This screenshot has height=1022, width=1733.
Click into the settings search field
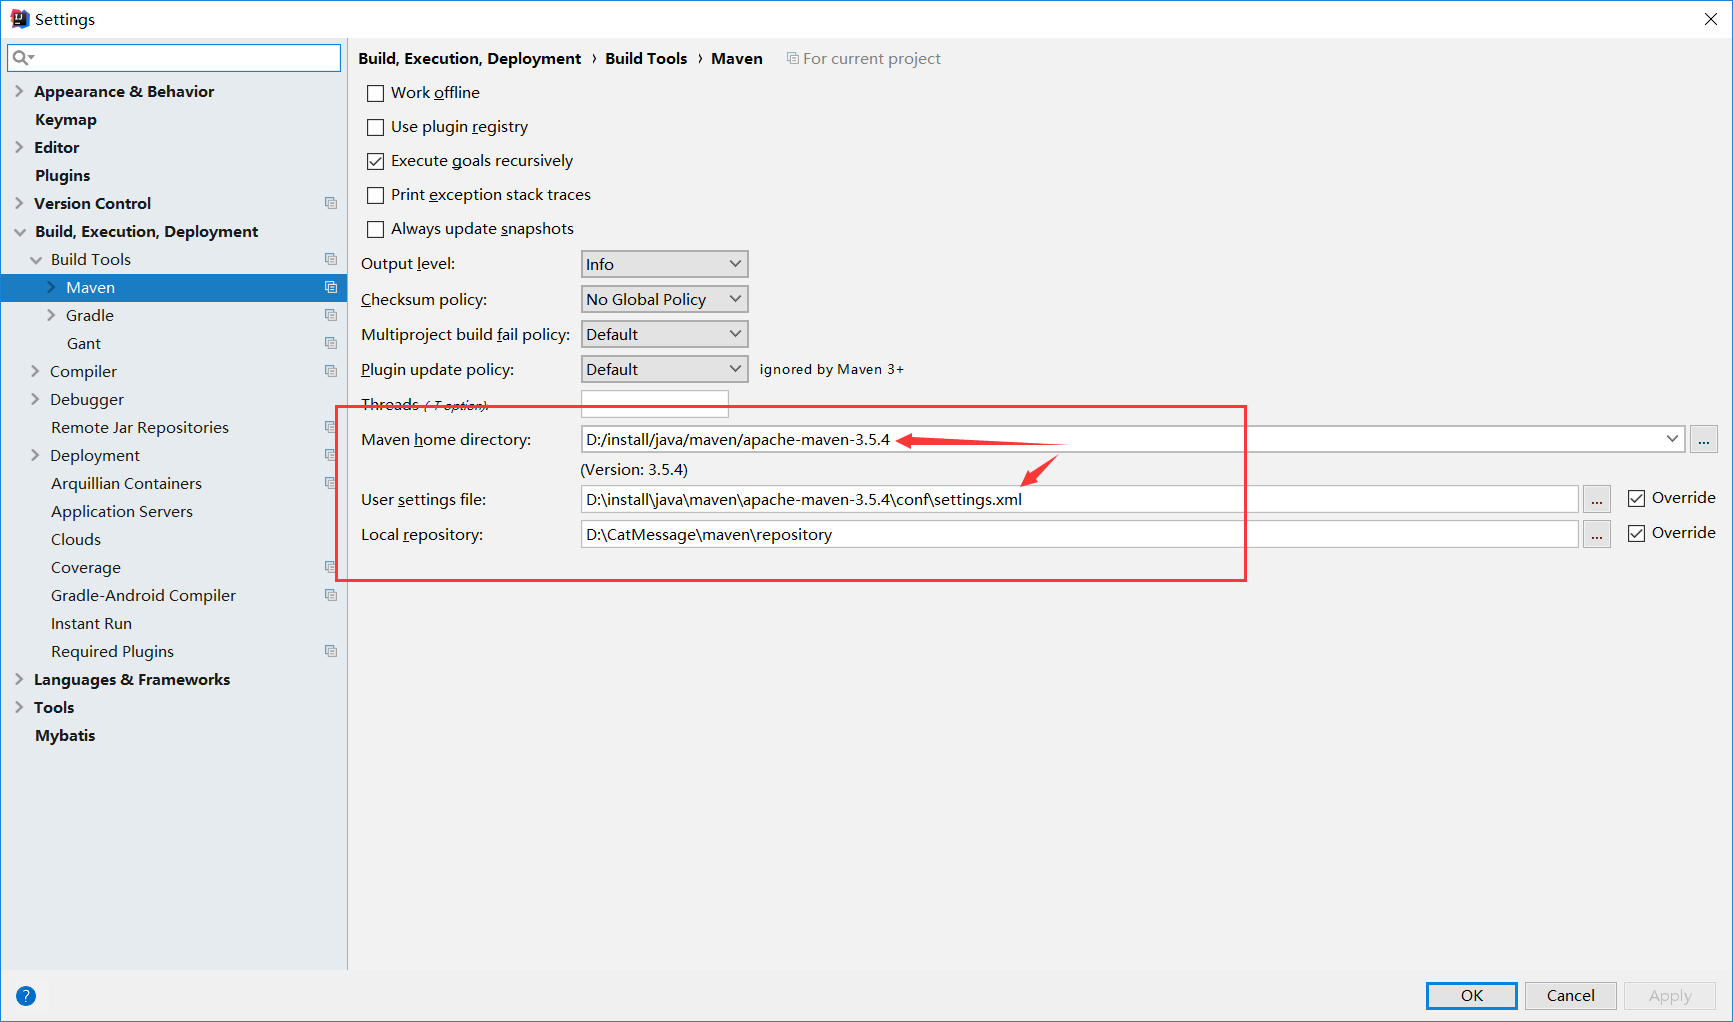pos(174,58)
